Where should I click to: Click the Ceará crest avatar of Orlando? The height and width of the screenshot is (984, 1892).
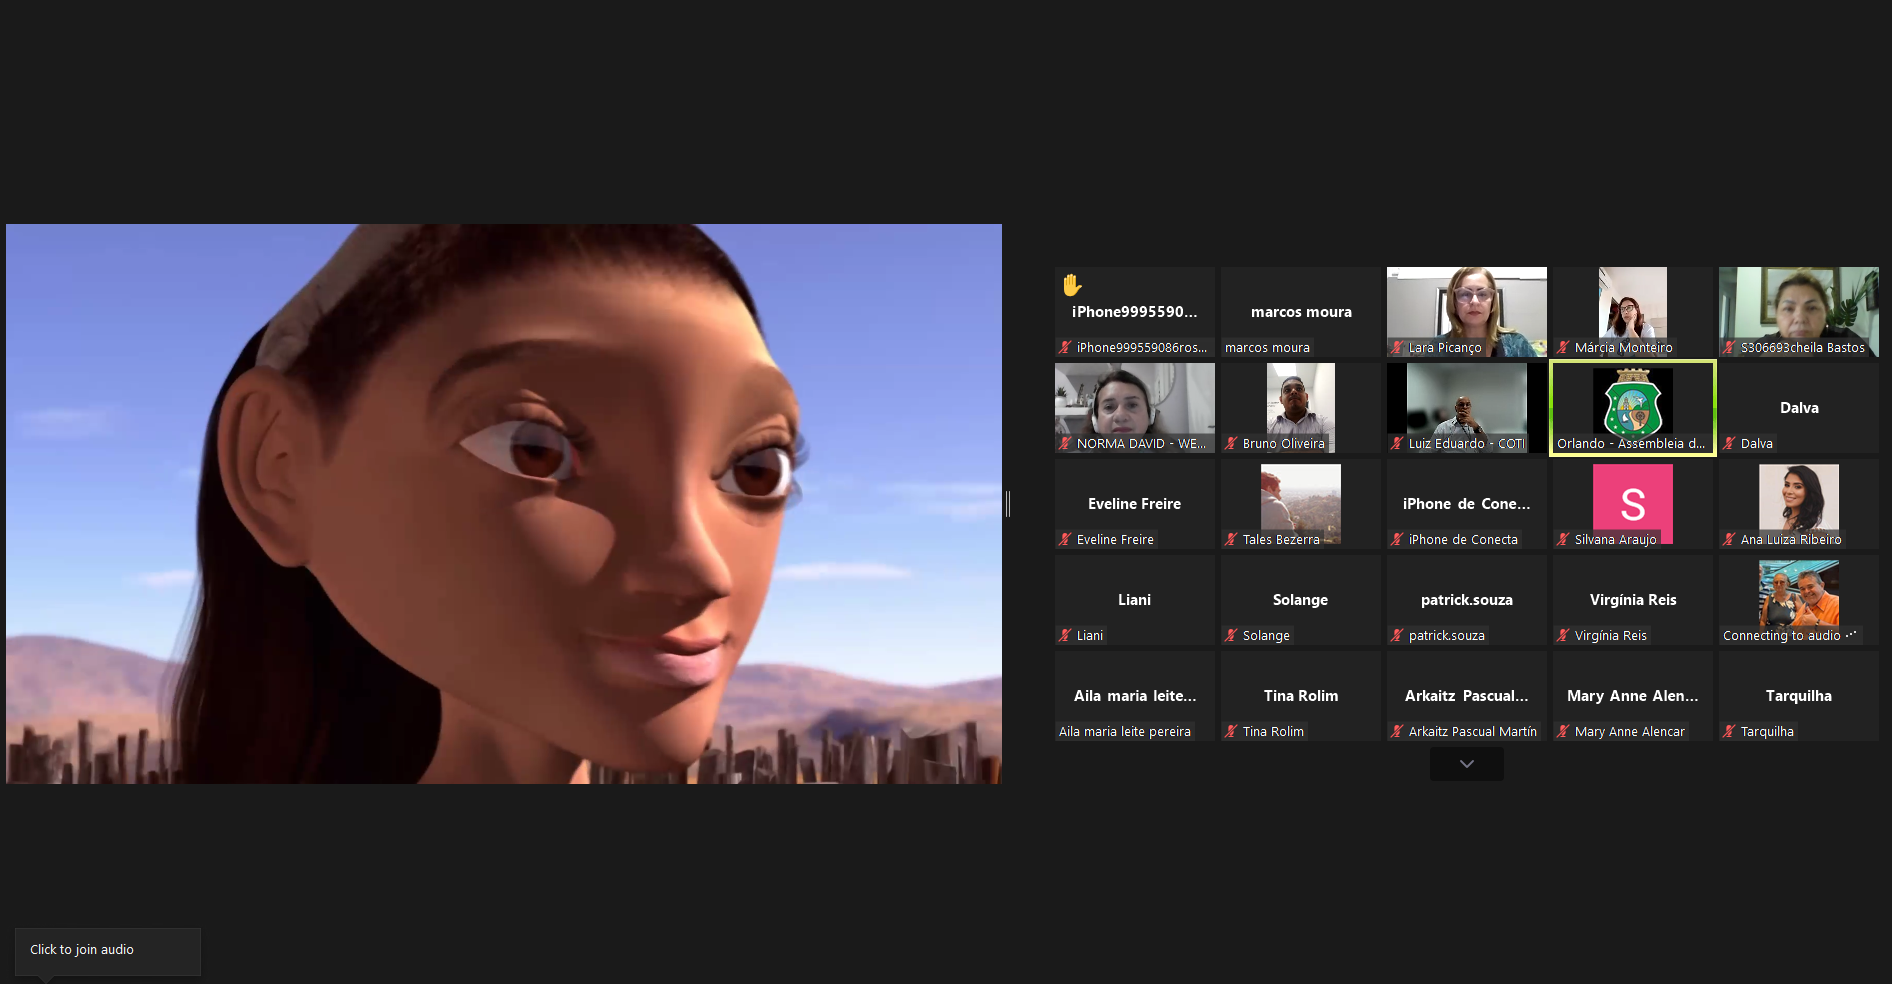pyautogui.click(x=1632, y=402)
